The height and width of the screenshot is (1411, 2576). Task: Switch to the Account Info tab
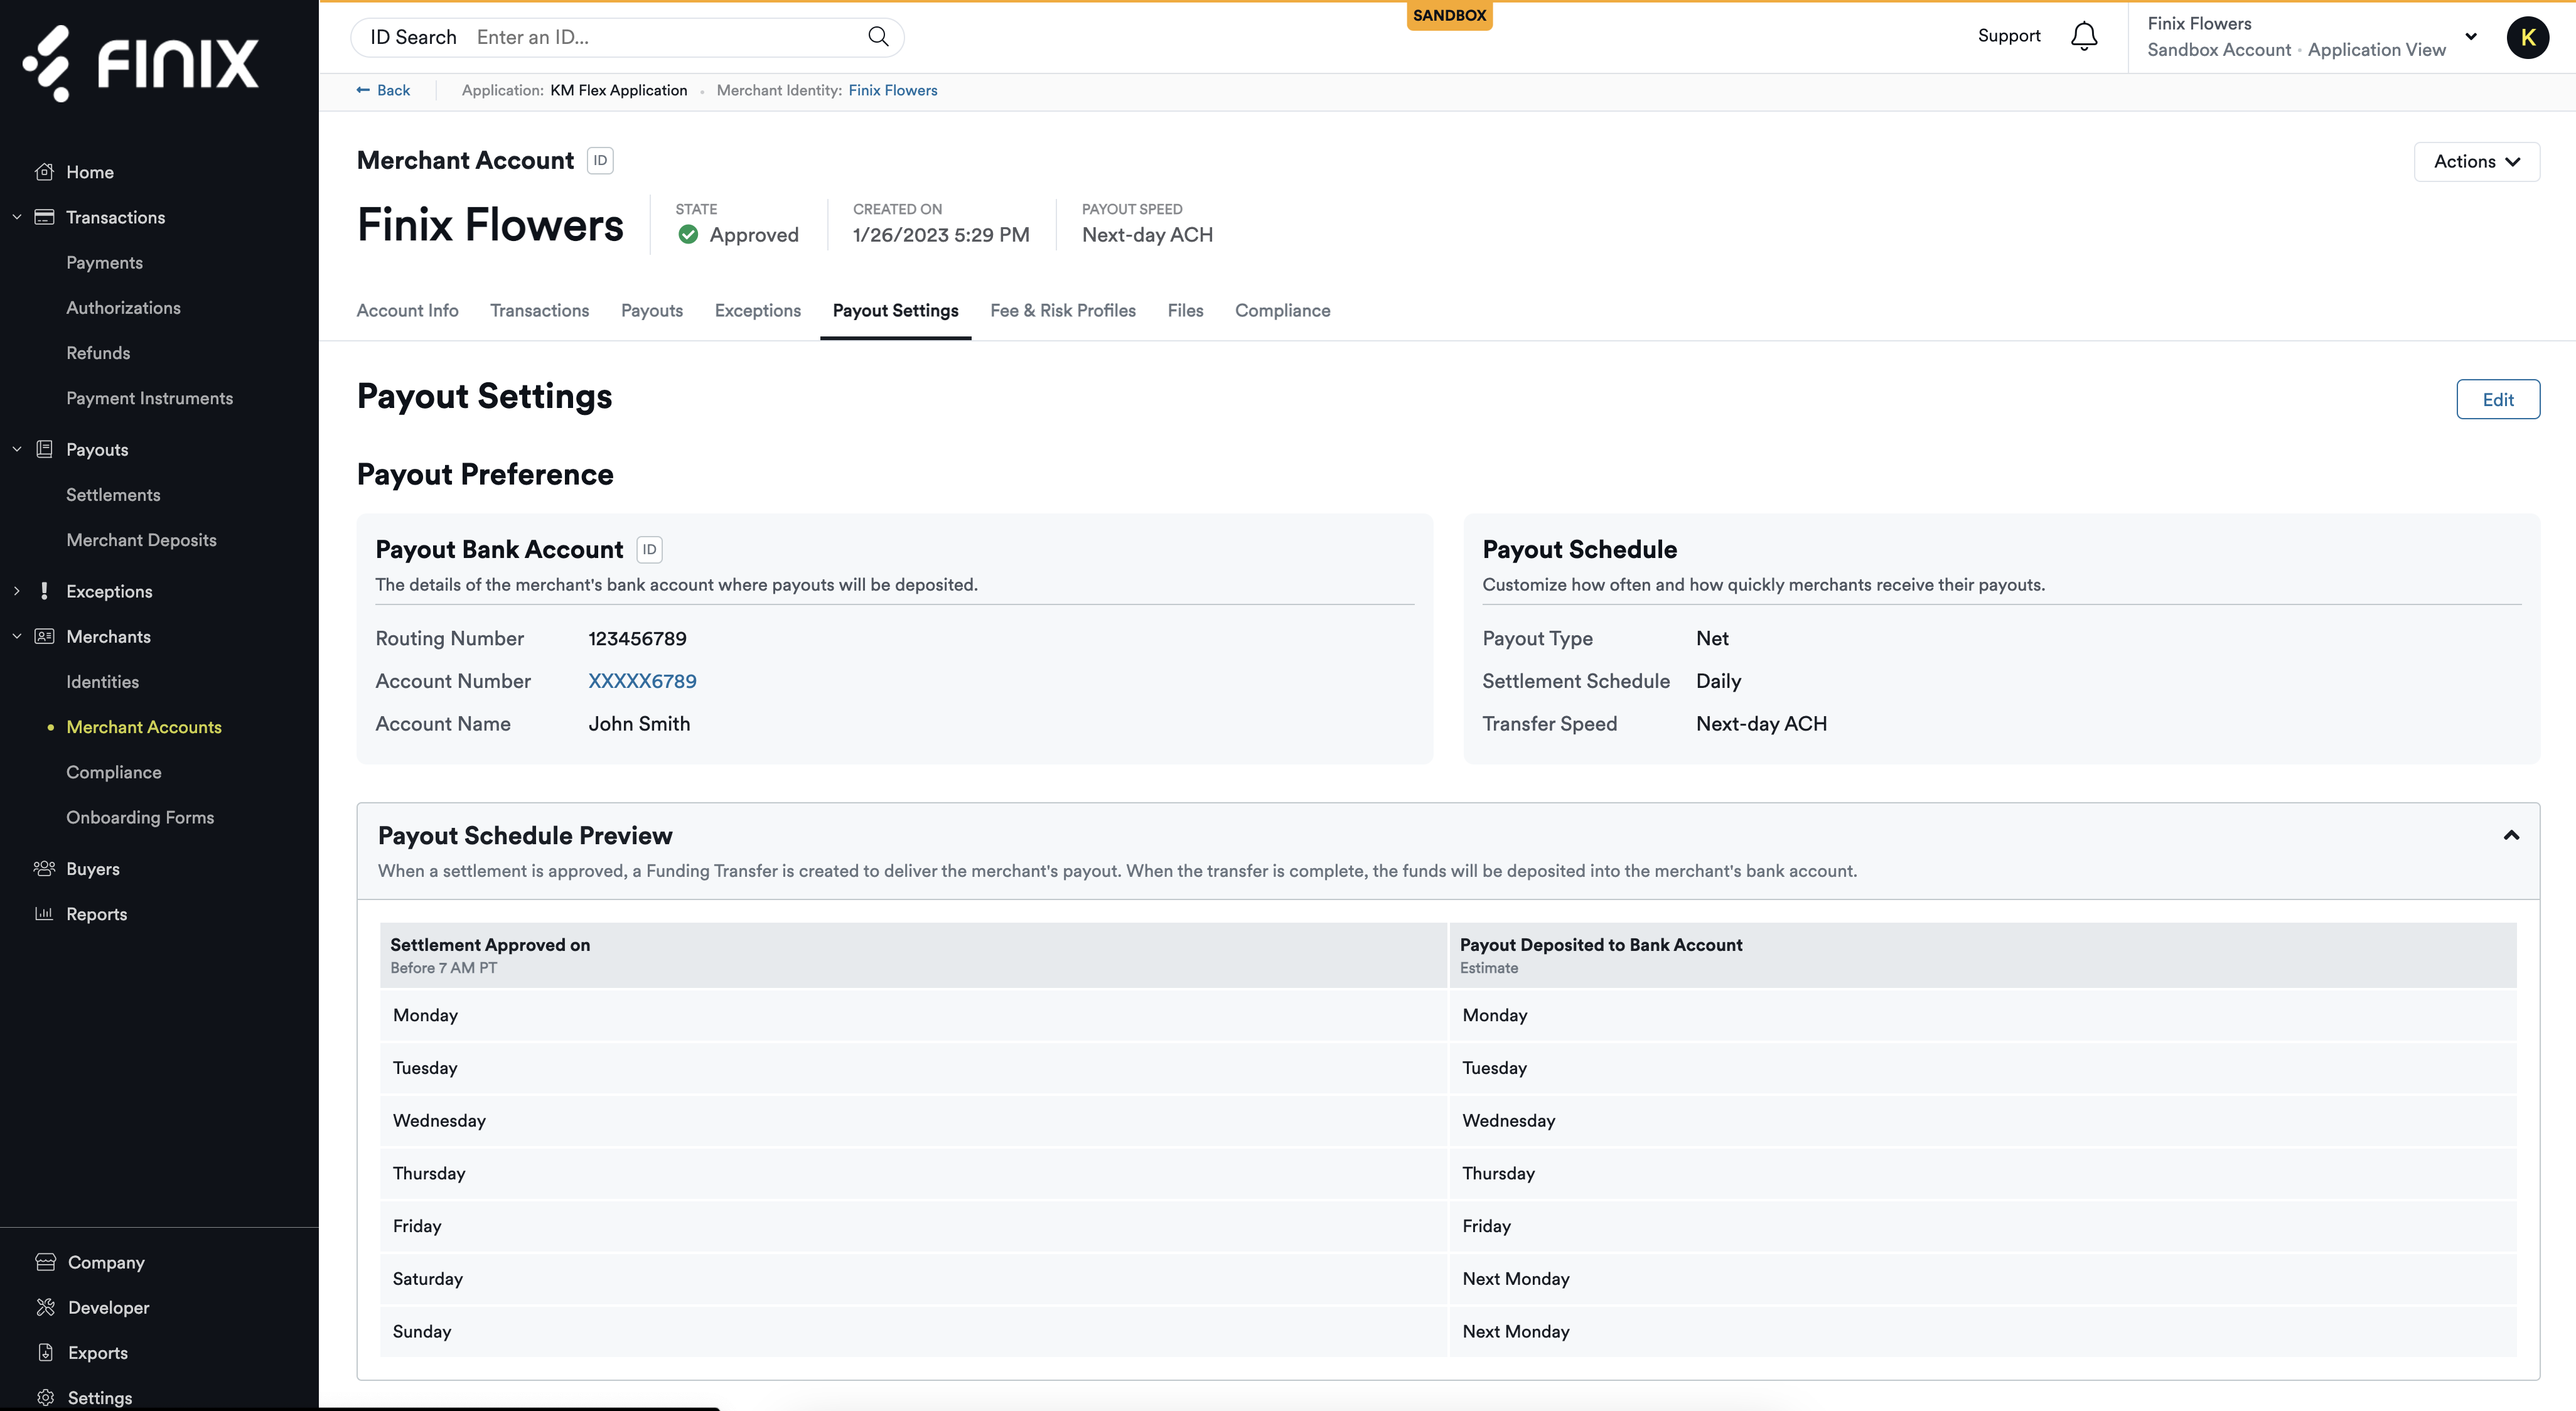click(407, 311)
